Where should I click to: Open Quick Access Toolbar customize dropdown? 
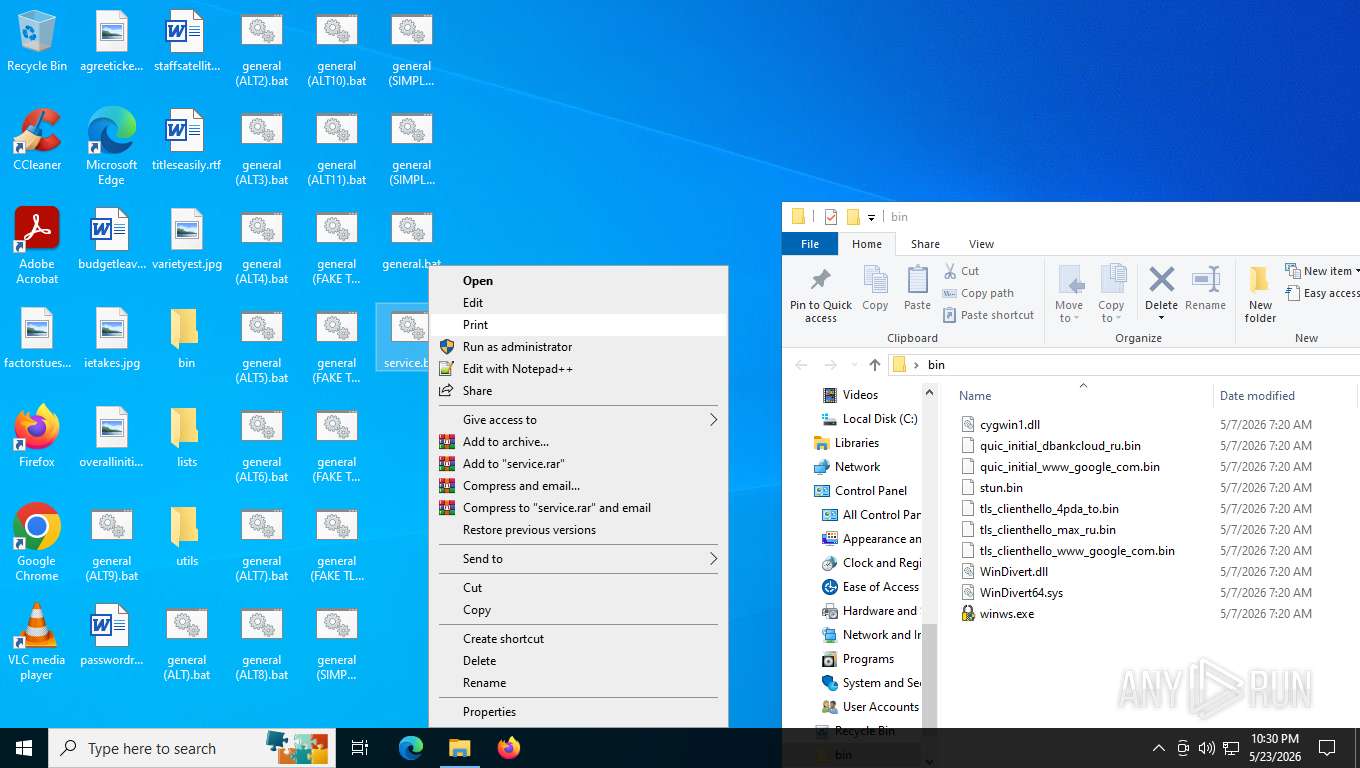point(871,217)
